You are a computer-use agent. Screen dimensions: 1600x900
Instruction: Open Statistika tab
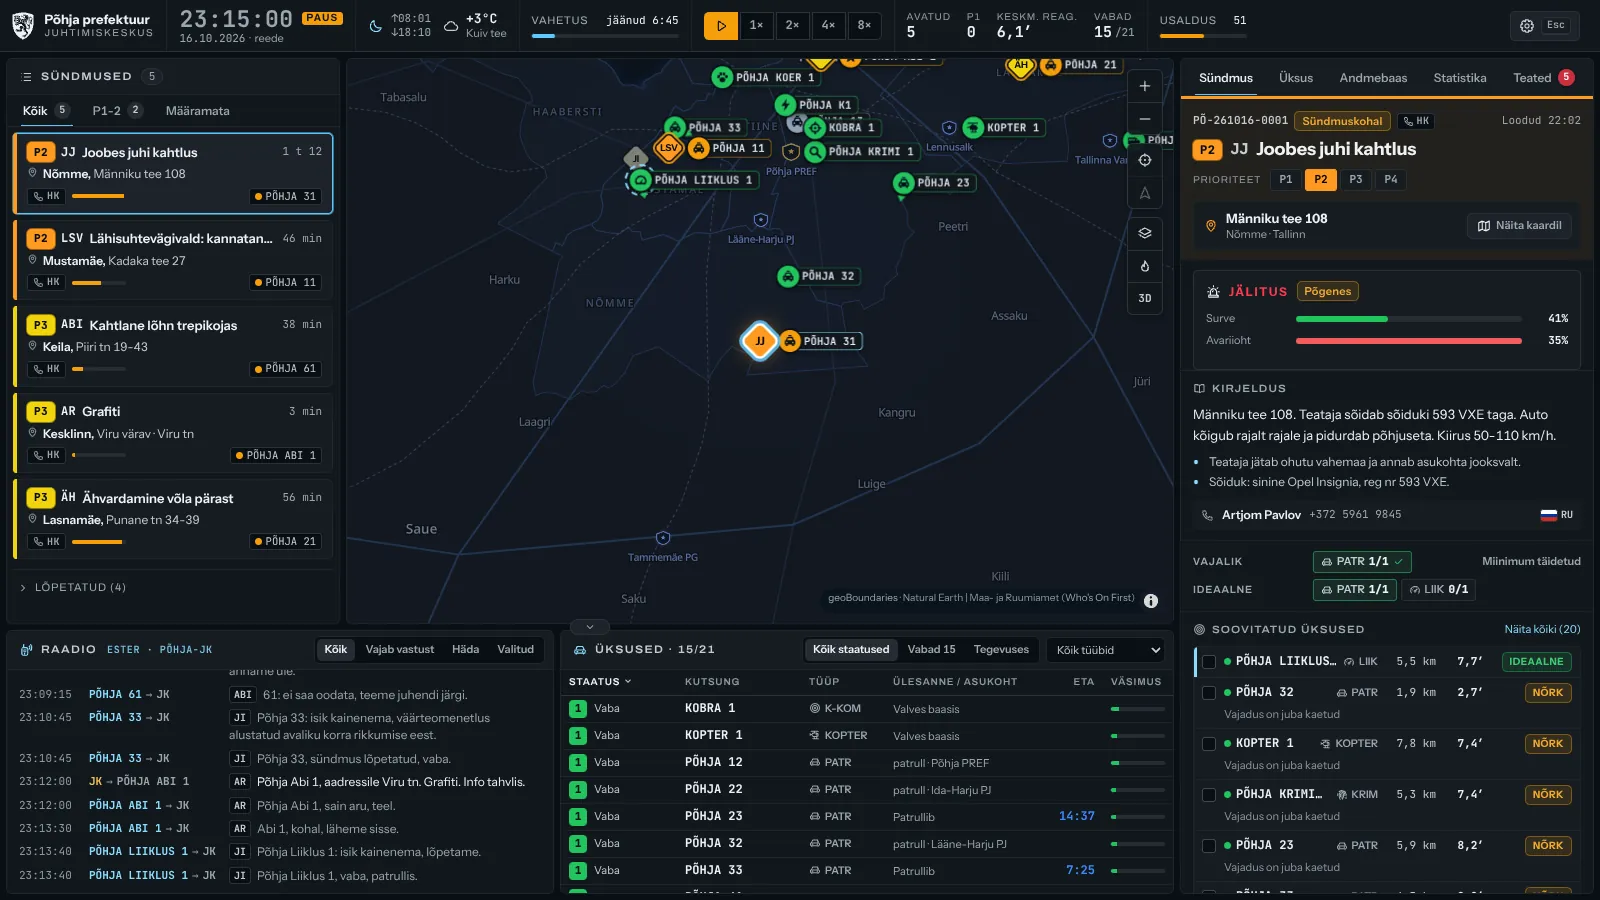[x=1460, y=78]
